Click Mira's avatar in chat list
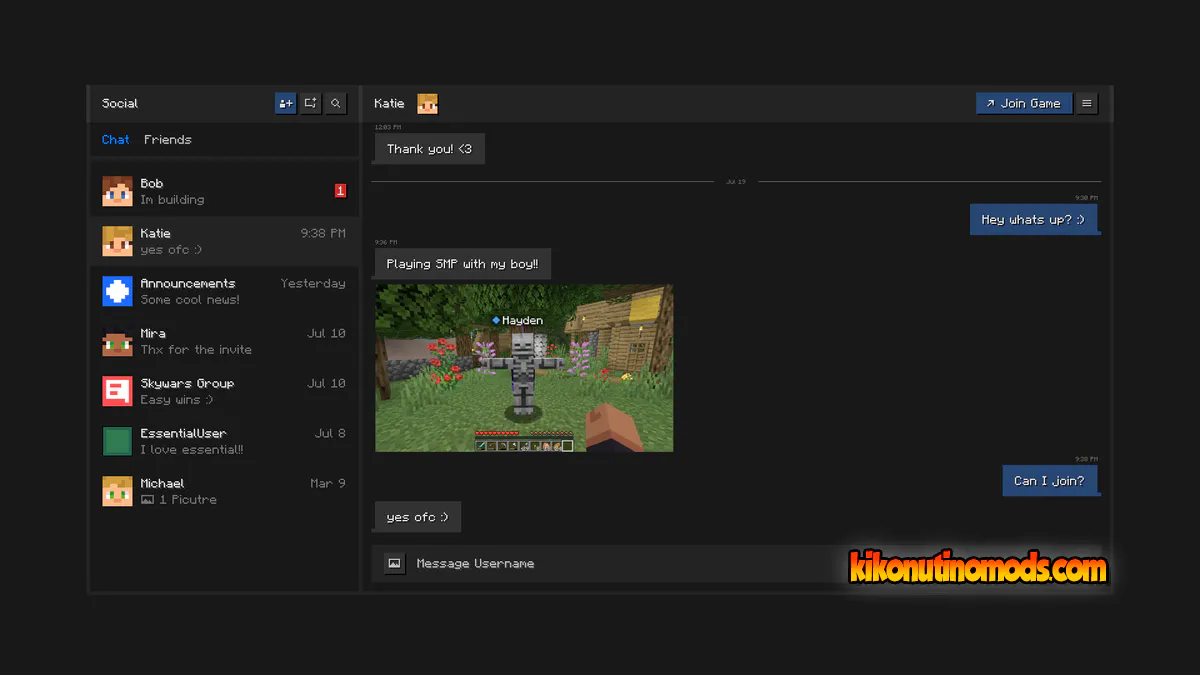Image resolution: width=1200 pixels, height=675 pixels. click(x=117, y=341)
